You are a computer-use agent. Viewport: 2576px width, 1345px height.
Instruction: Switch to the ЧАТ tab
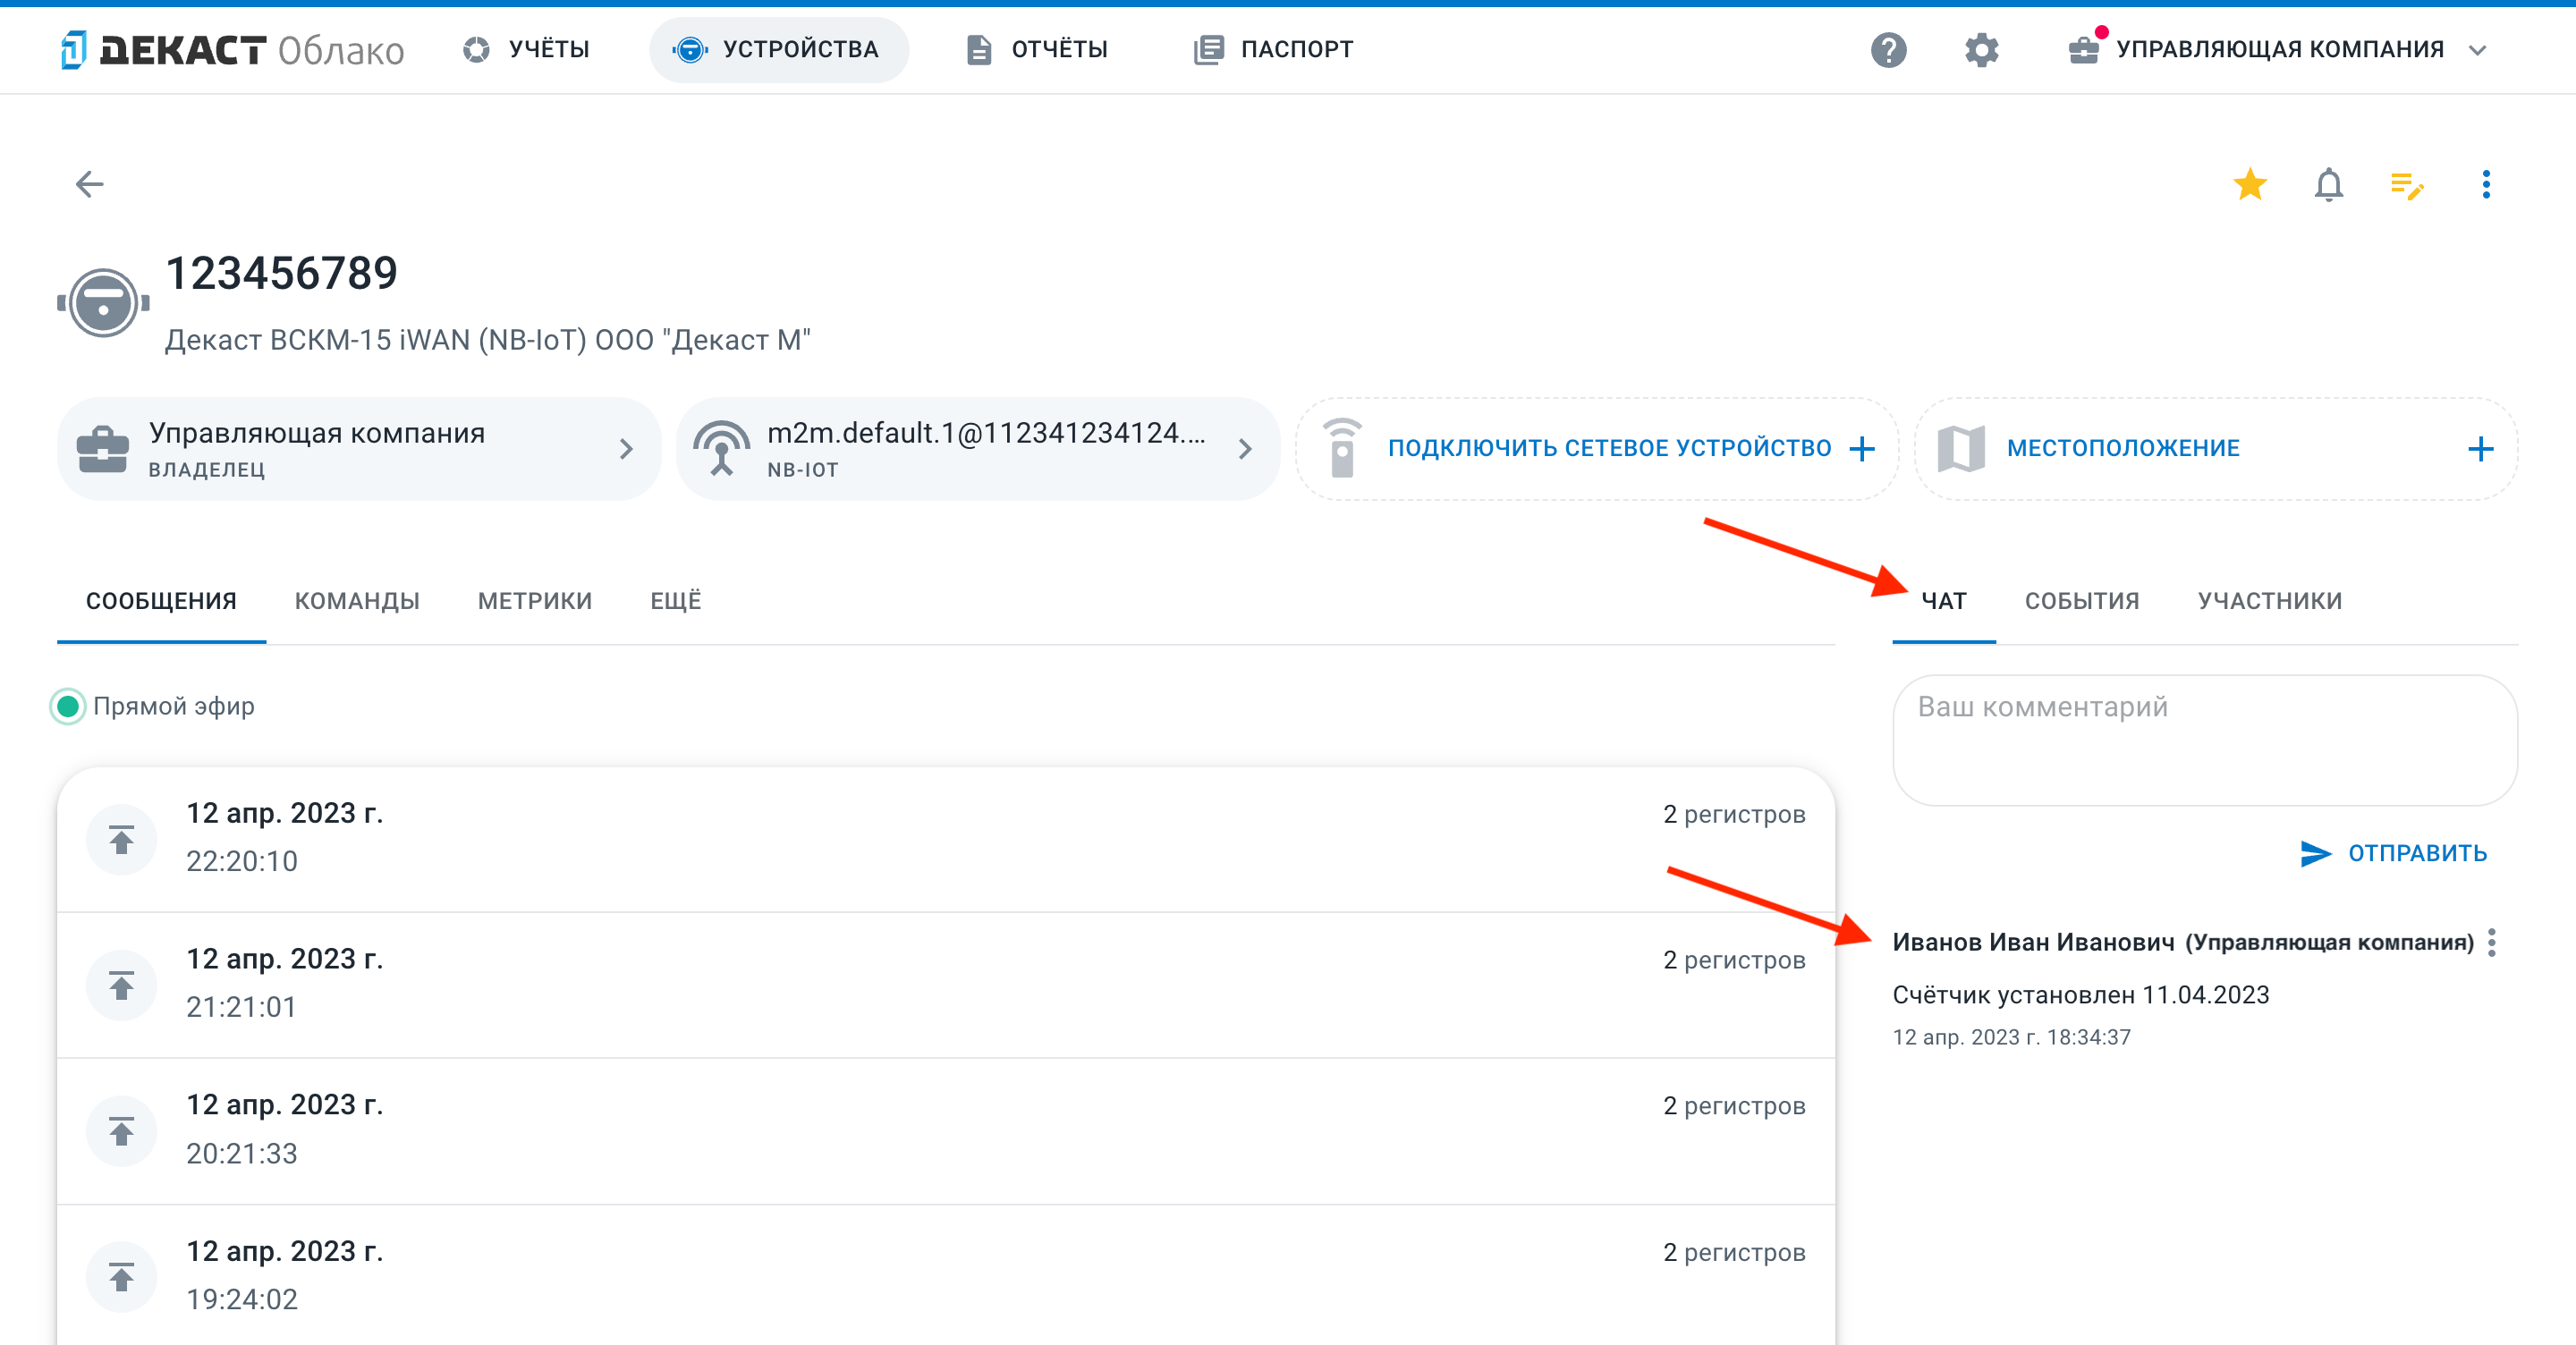[x=1944, y=601]
